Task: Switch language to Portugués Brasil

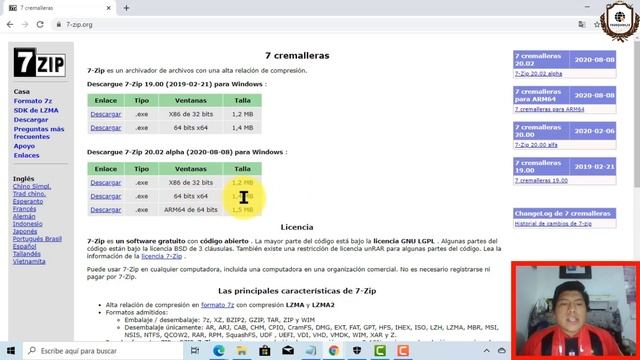Action: tap(37, 239)
